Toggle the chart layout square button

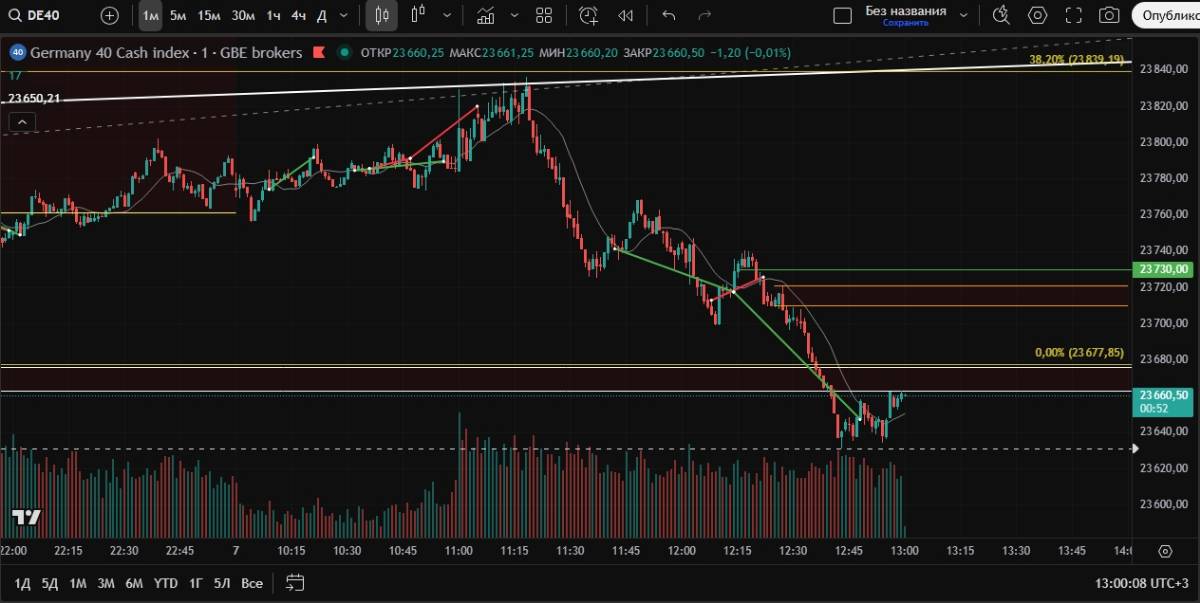point(843,15)
